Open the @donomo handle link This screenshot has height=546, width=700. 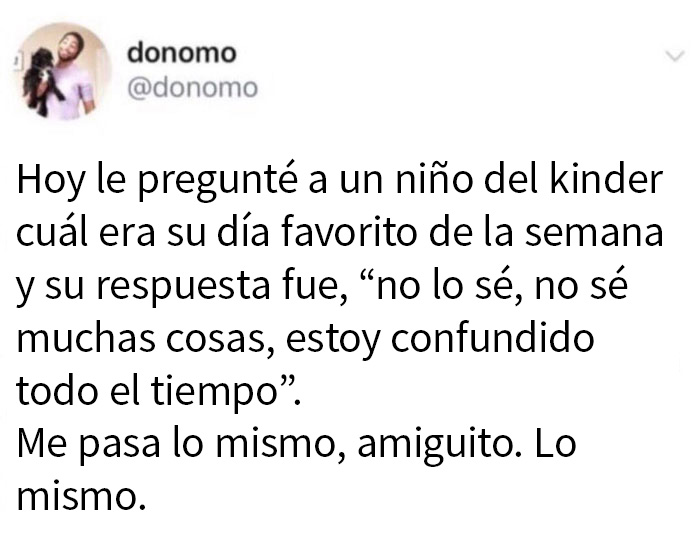(192, 88)
